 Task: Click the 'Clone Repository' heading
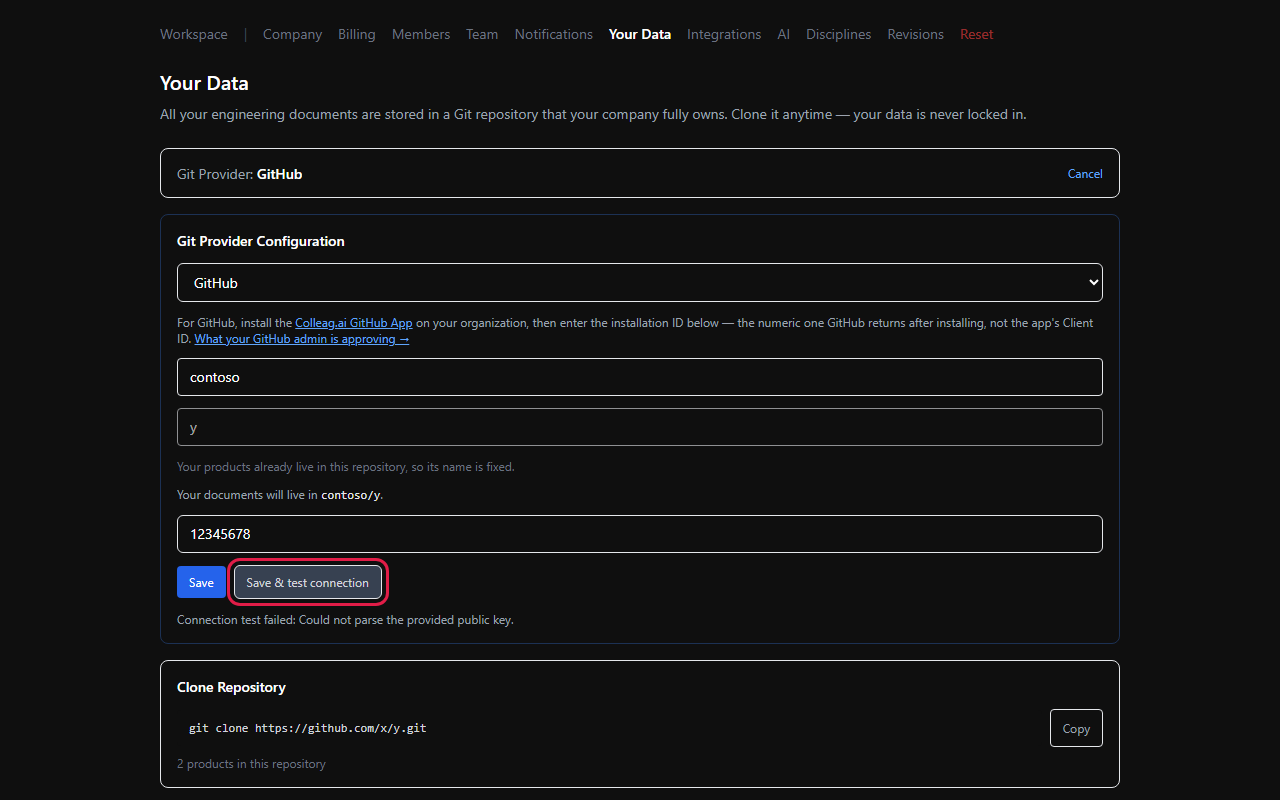point(231,687)
